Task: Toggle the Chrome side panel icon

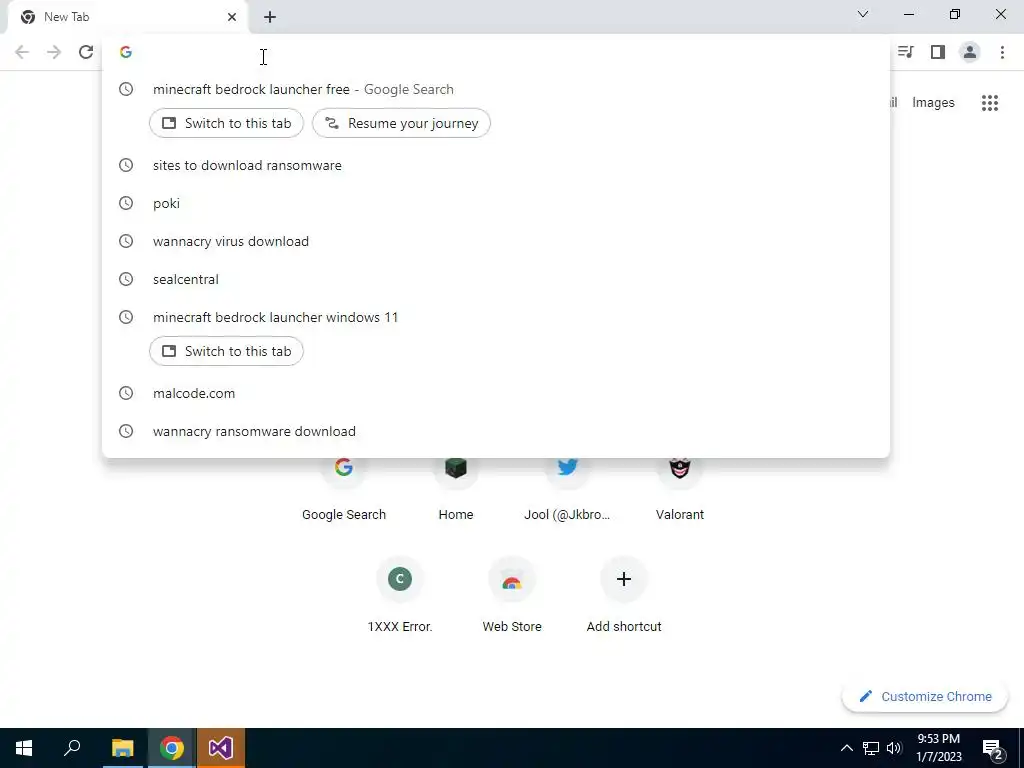Action: (x=938, y=52)
